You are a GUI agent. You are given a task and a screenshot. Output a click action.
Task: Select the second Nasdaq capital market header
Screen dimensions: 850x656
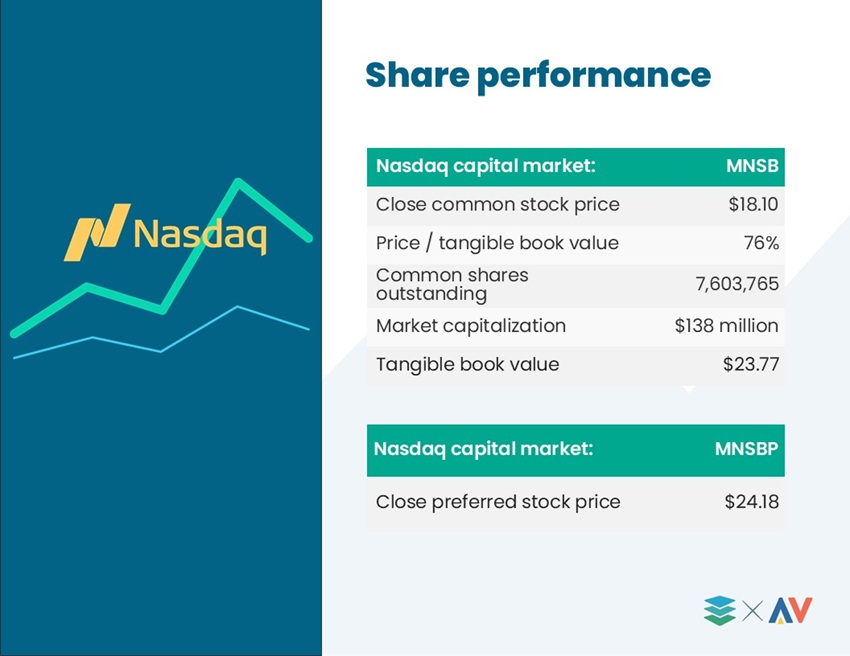[576, 451]
